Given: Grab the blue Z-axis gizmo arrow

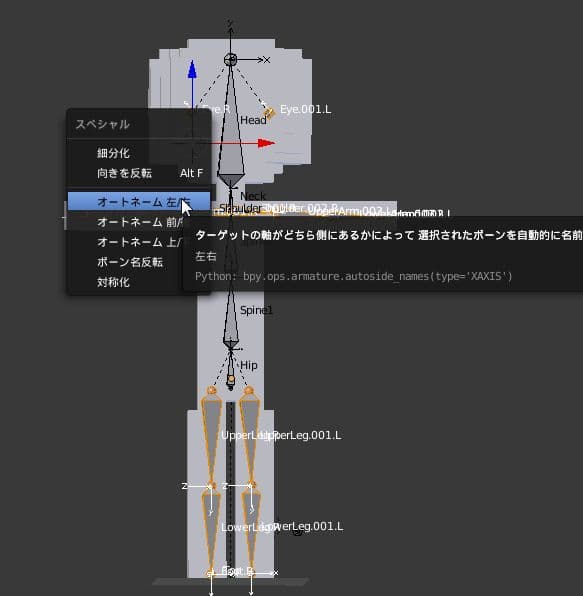Looking at the screenshot, I should tap(192, 70).
